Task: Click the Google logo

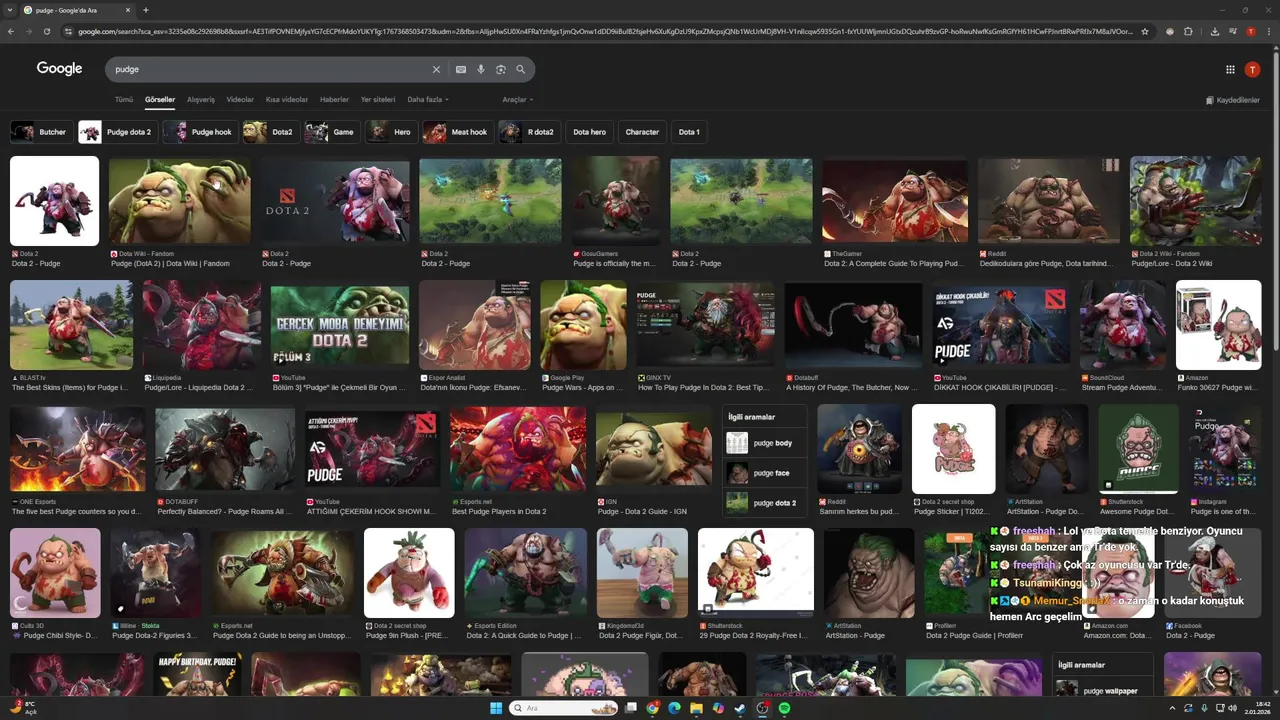Action: click(59, 68)
